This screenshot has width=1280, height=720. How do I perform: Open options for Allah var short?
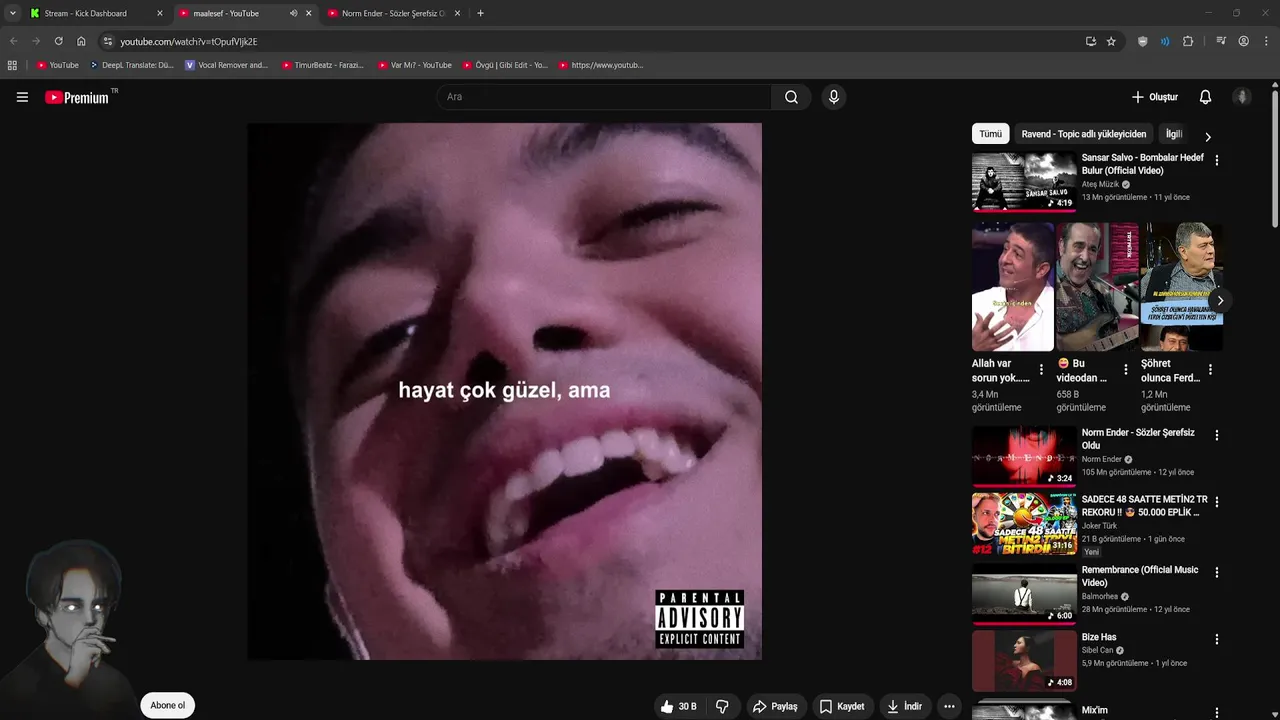tap(1041, 370)
